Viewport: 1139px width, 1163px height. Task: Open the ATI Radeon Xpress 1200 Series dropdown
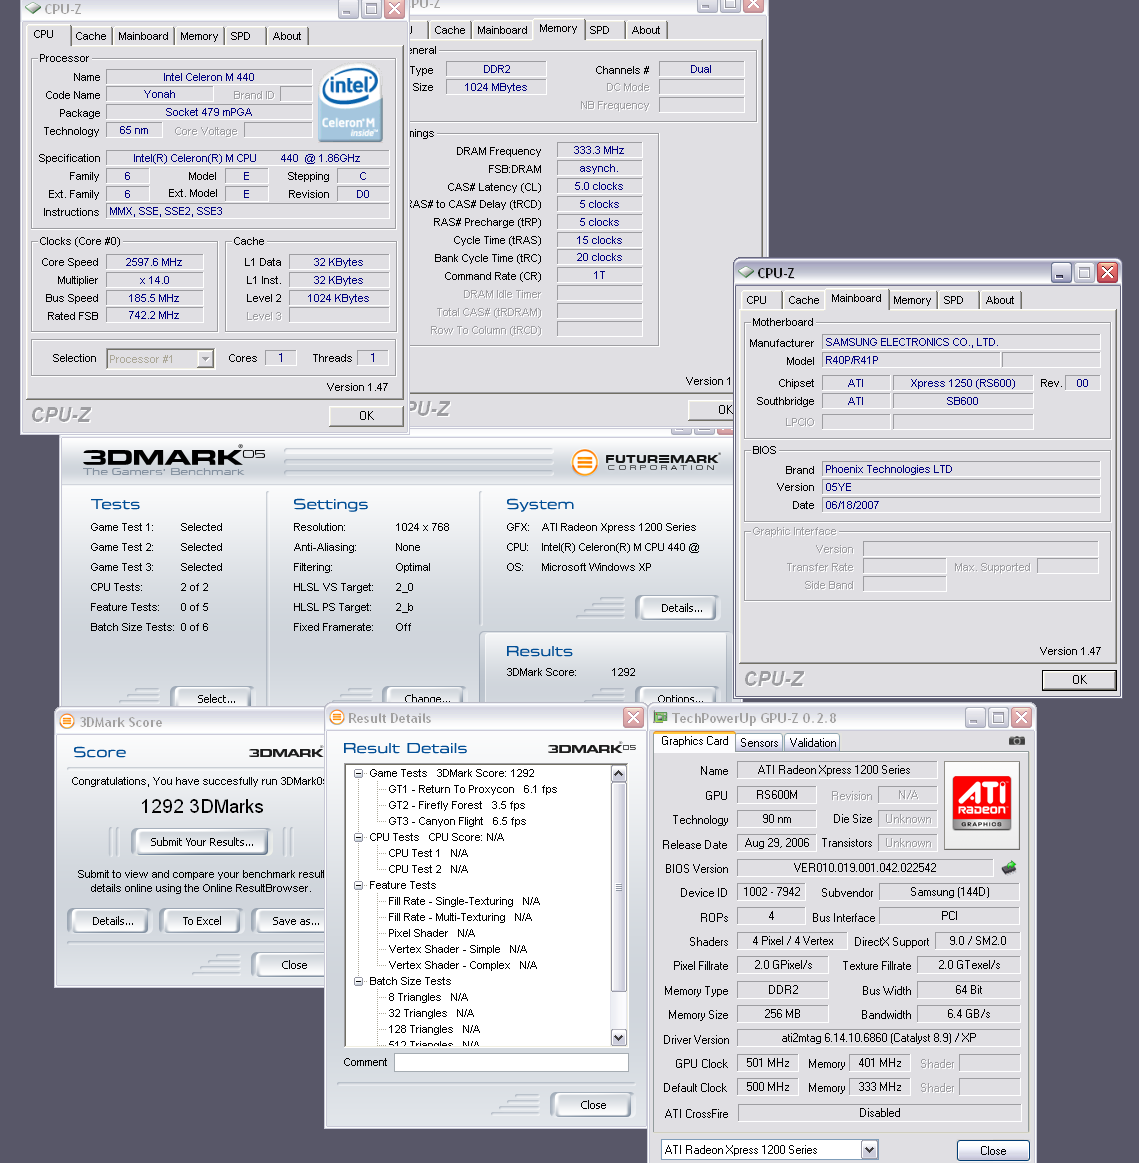click(x=870, y=1150)
